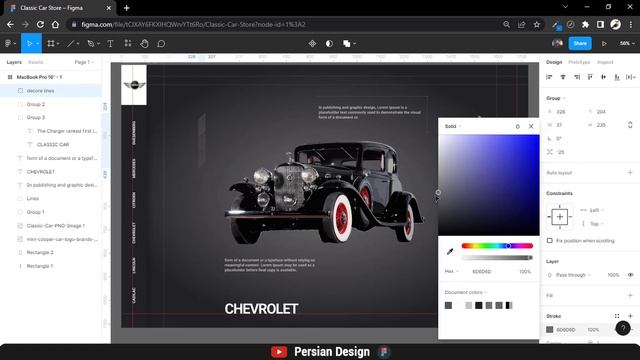Select the Group 2 layer

tap(36, 104)
